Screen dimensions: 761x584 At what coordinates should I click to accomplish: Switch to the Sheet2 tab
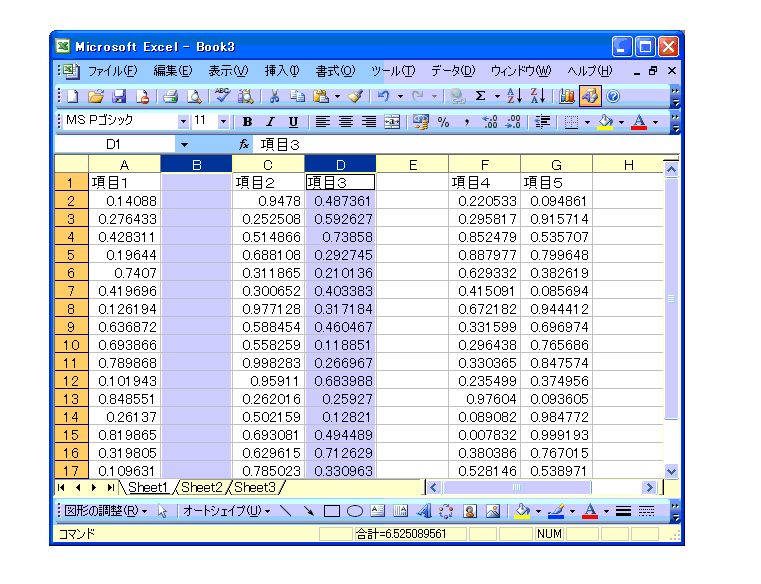(x=201, y=487)
